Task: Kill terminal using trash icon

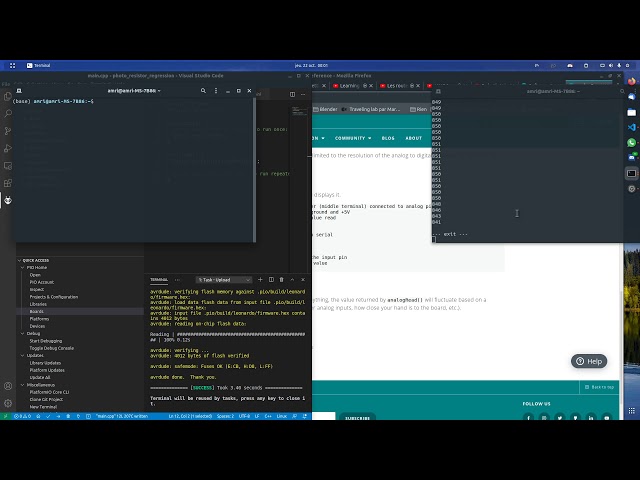Action: (282, 280)
